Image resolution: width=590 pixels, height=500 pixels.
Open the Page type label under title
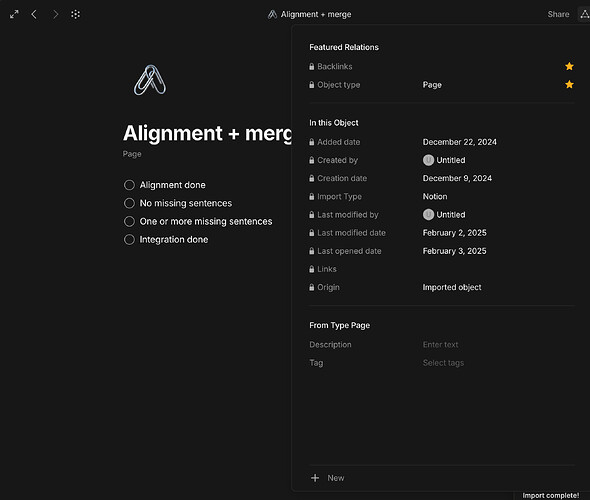click(x=132, y=154)
